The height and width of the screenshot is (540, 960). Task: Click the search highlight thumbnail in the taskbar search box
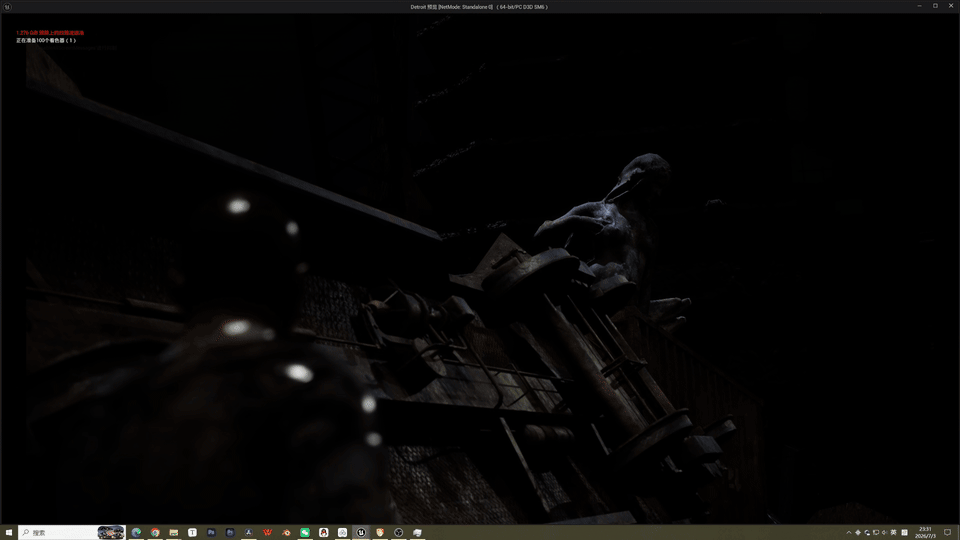(x=111, y=533)
